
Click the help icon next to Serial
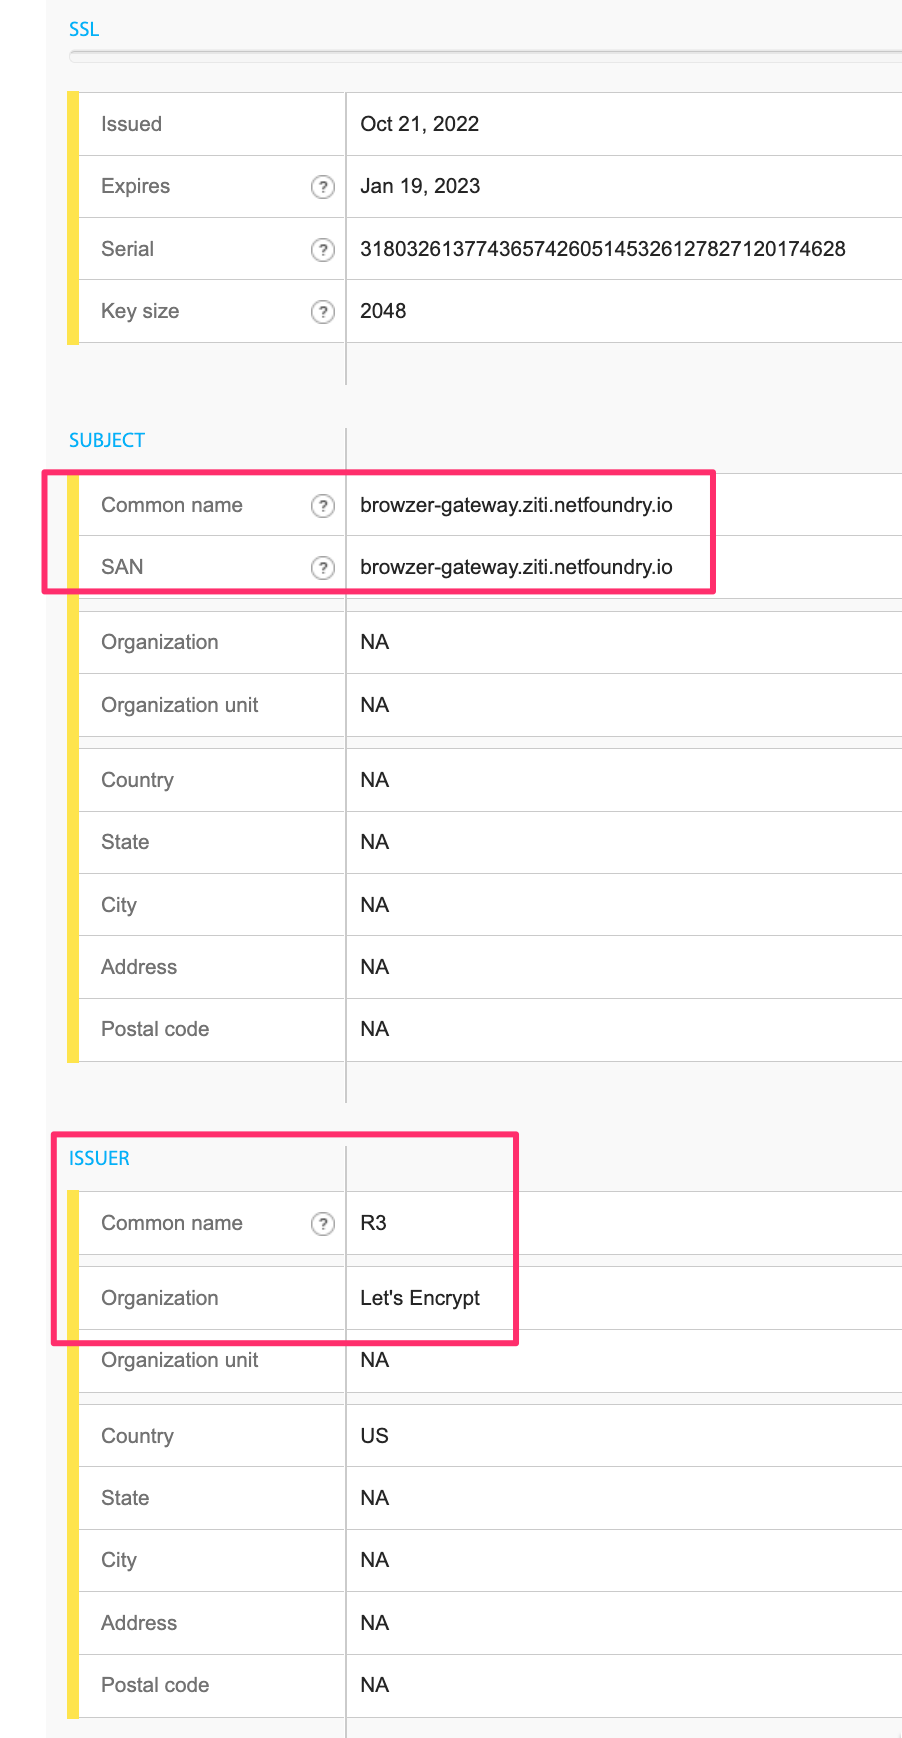click(322, 249)
